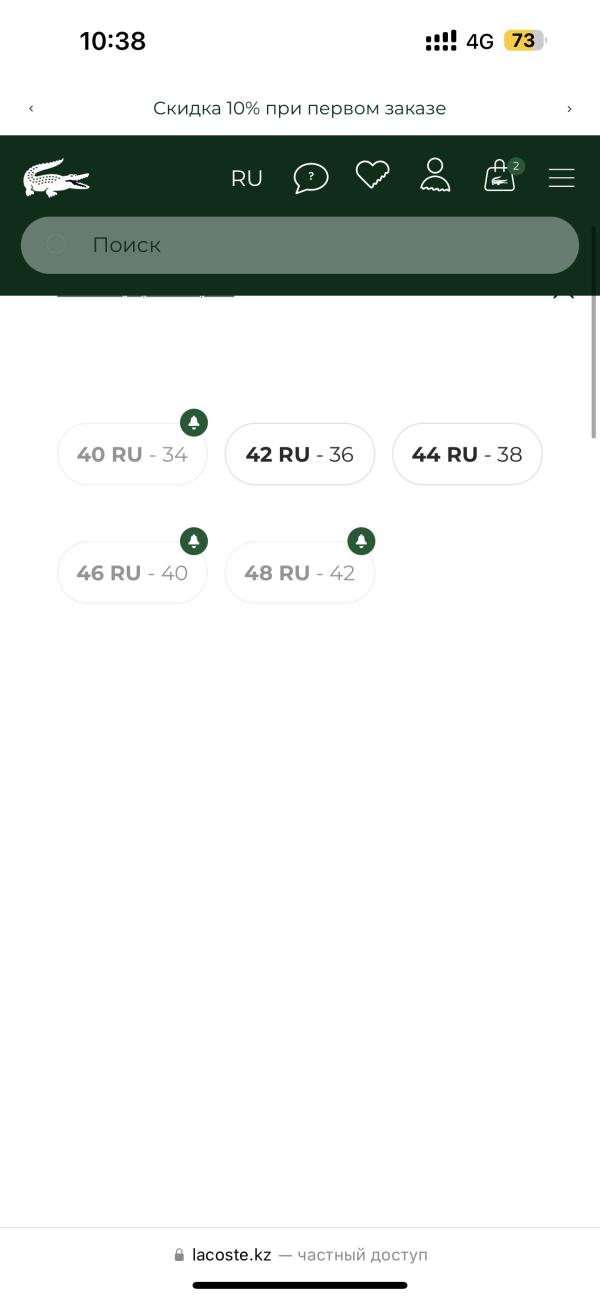Select size 40 RU - 34

132,454
